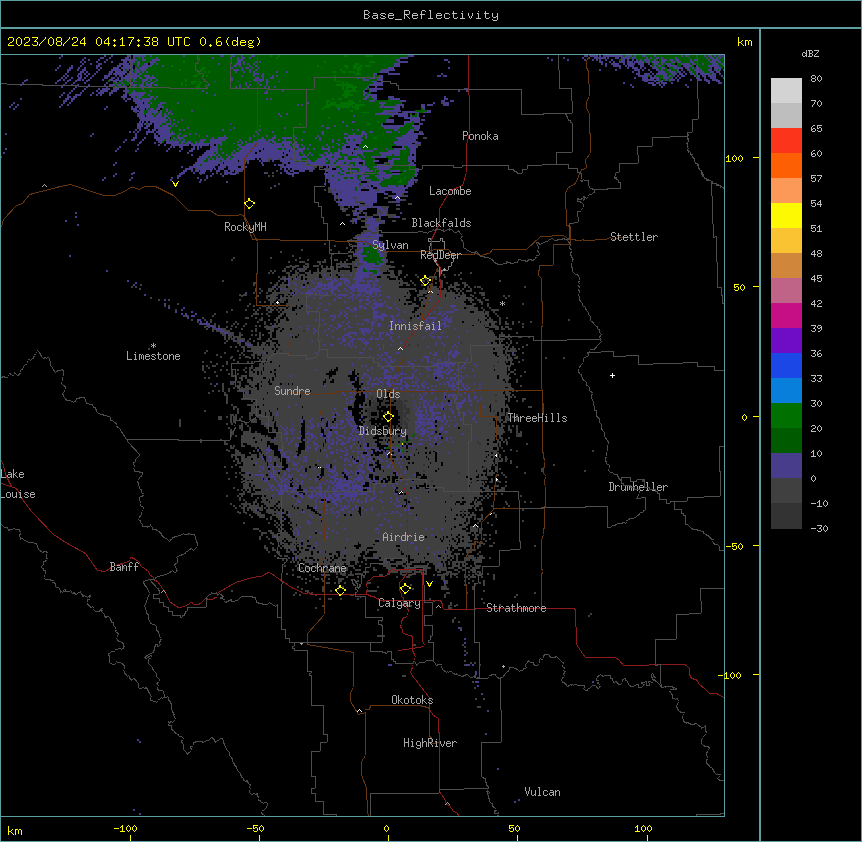Click the Calgary city label
The image size is (862, 842).
400,603
